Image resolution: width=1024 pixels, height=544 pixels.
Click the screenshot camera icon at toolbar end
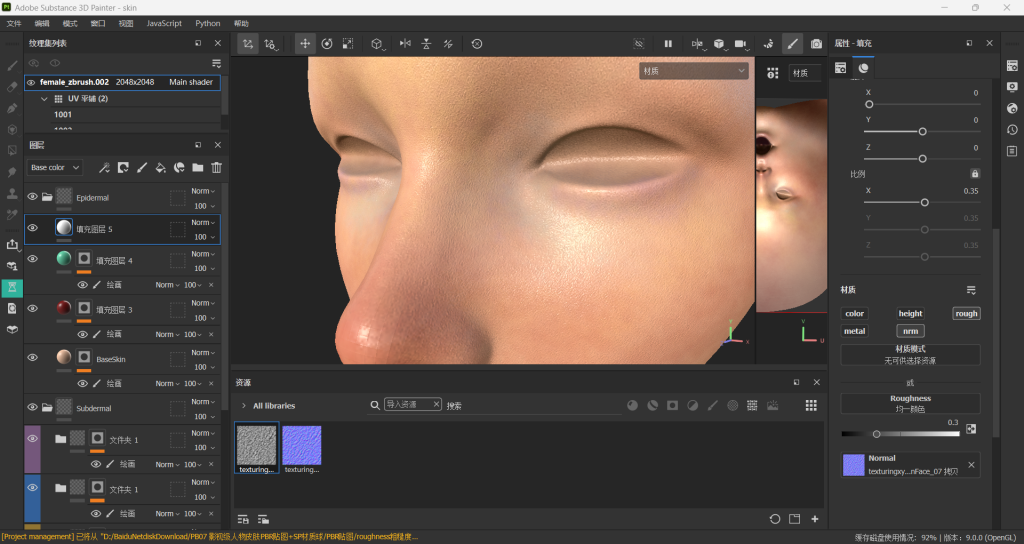[x=816, y=44]
